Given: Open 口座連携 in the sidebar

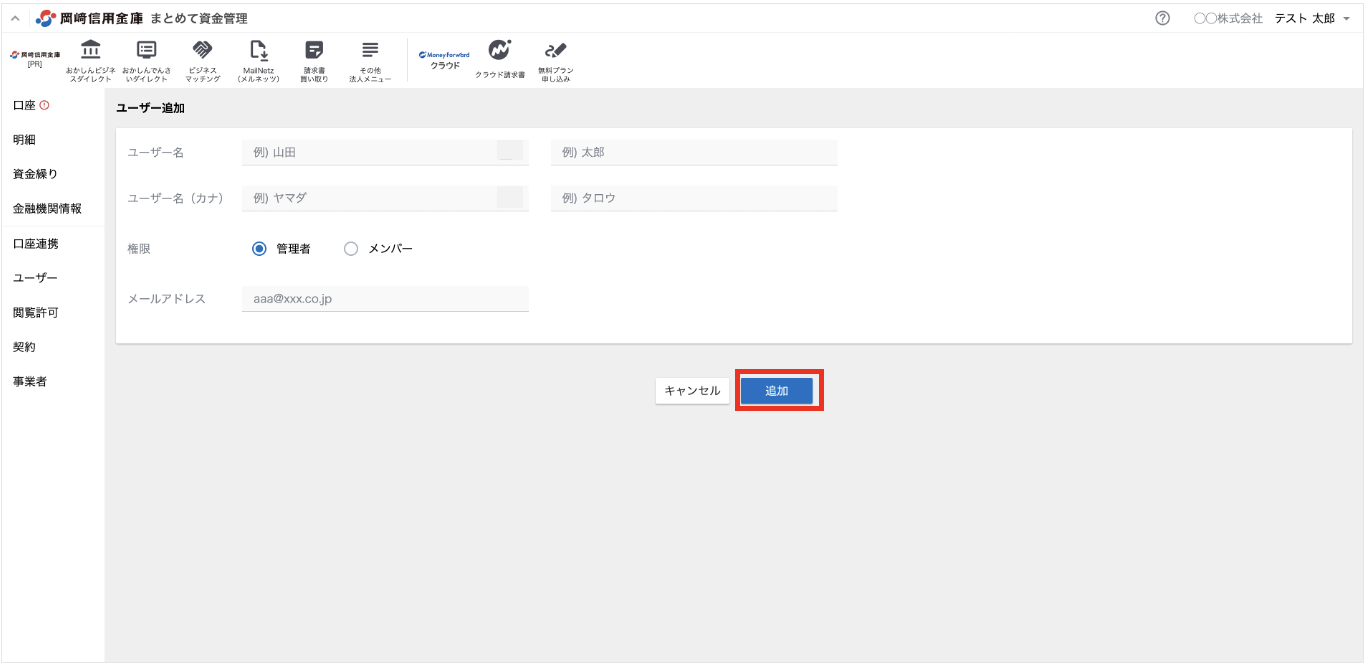Looking at the screenshot, I should [x=35, y=243].
